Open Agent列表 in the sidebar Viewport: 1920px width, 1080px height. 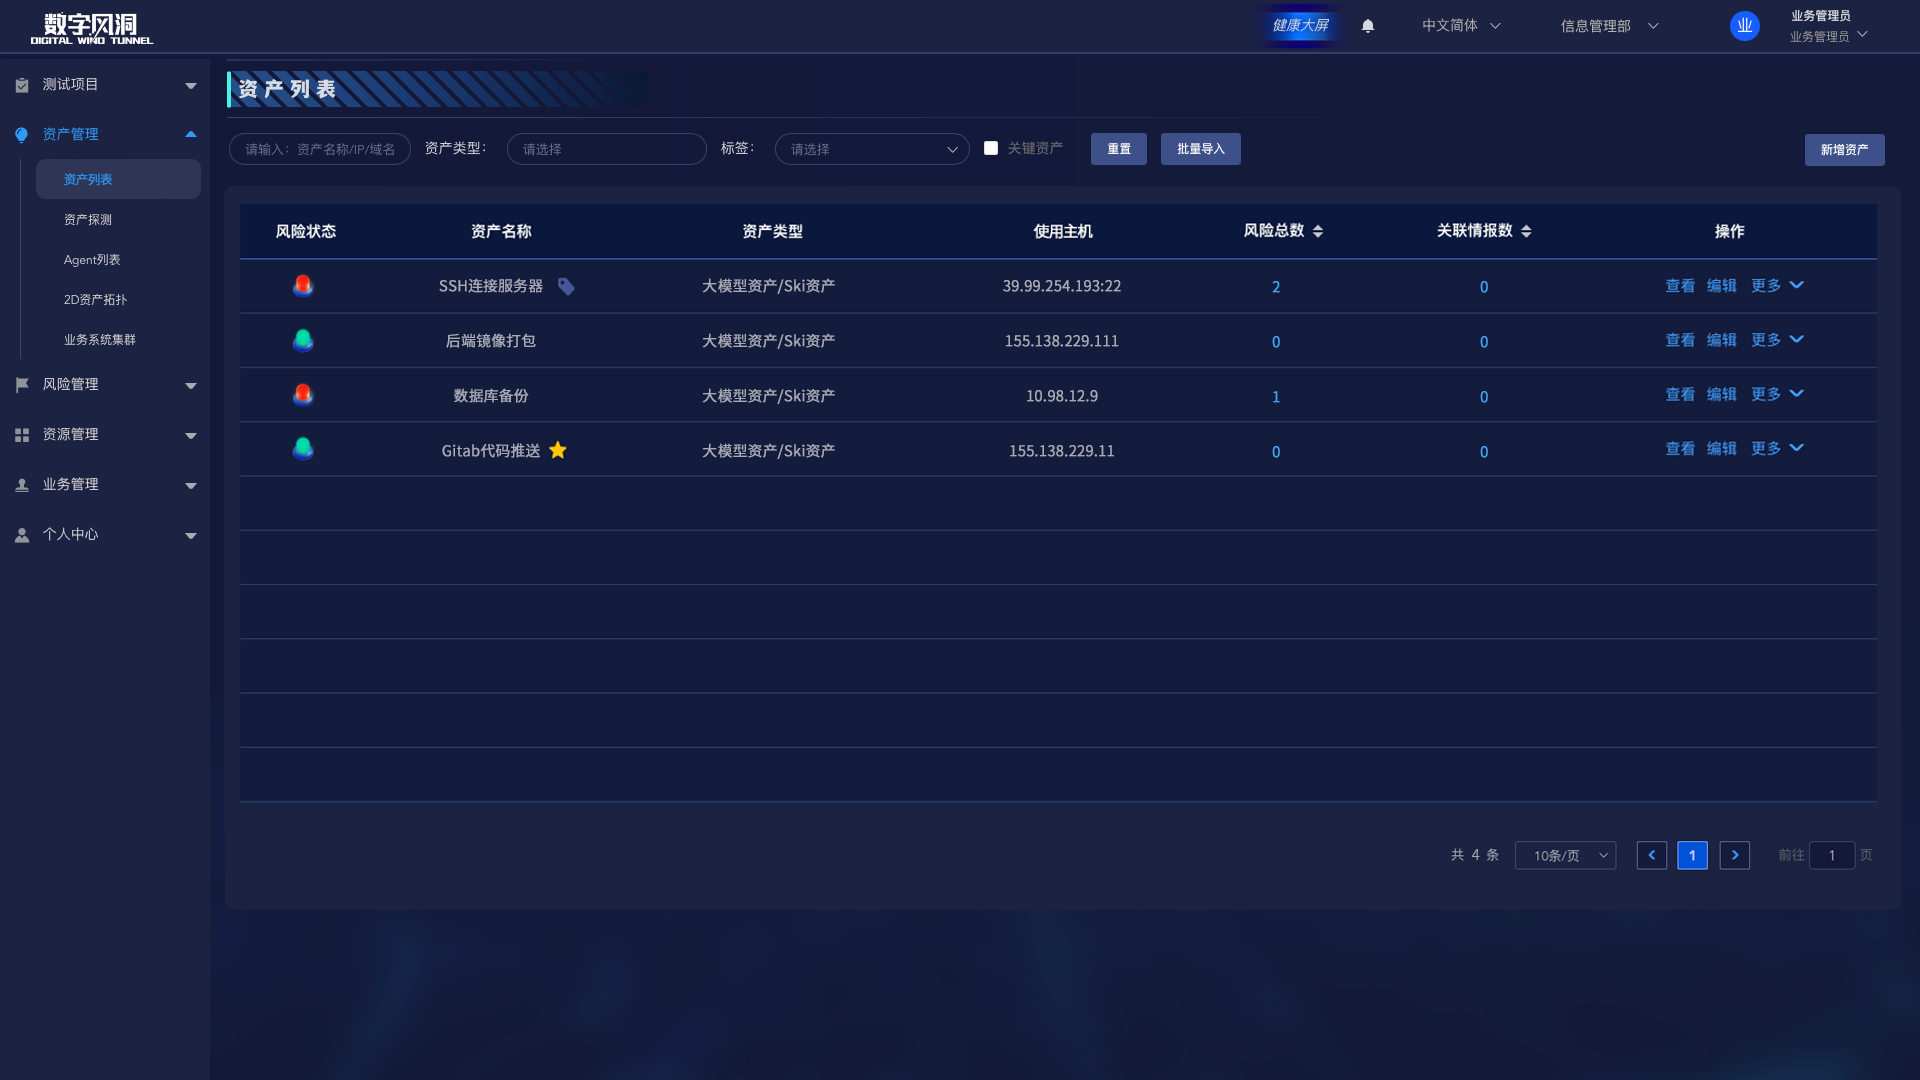point(92,260)
